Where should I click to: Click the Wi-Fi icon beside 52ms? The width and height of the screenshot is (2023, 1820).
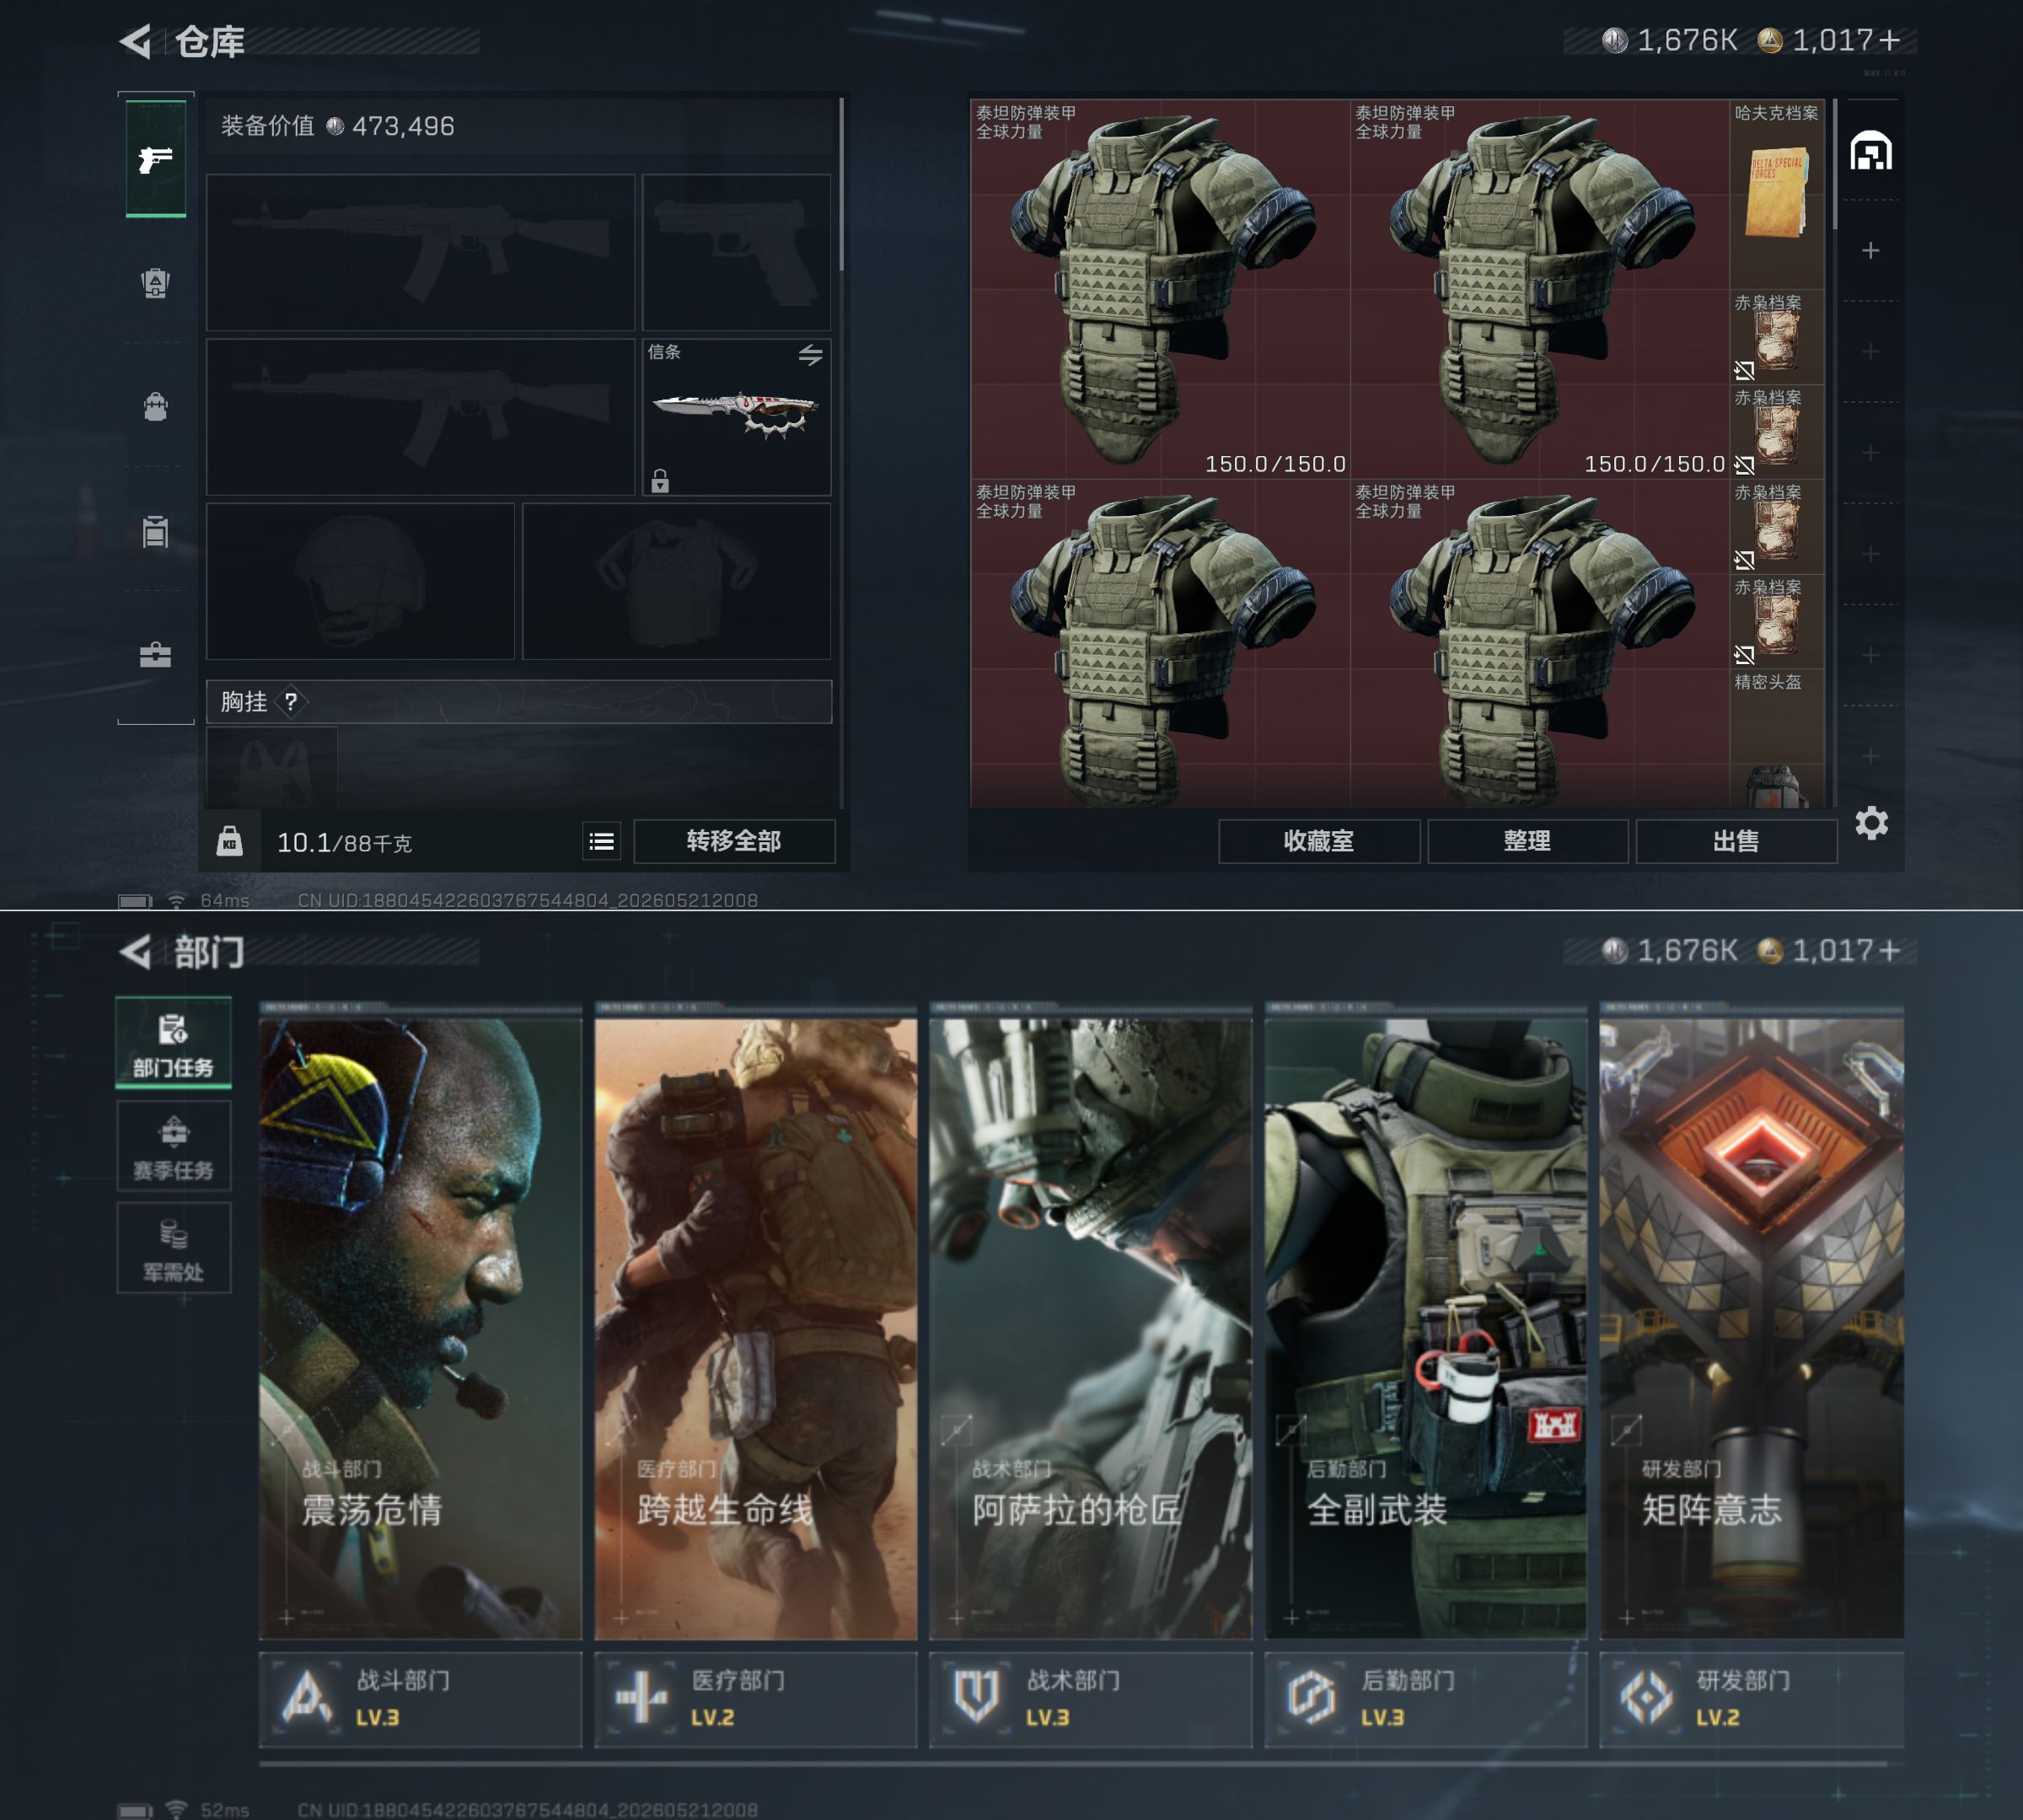[176, 1810]
